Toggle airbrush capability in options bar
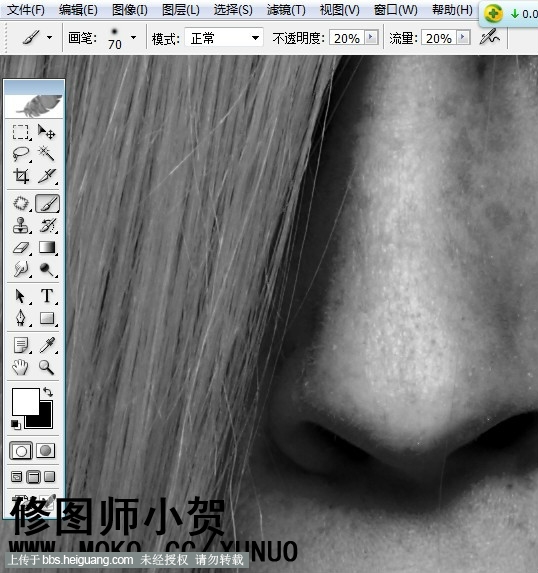The height and width of the screenshot is (573, 538). click(490, 37)
